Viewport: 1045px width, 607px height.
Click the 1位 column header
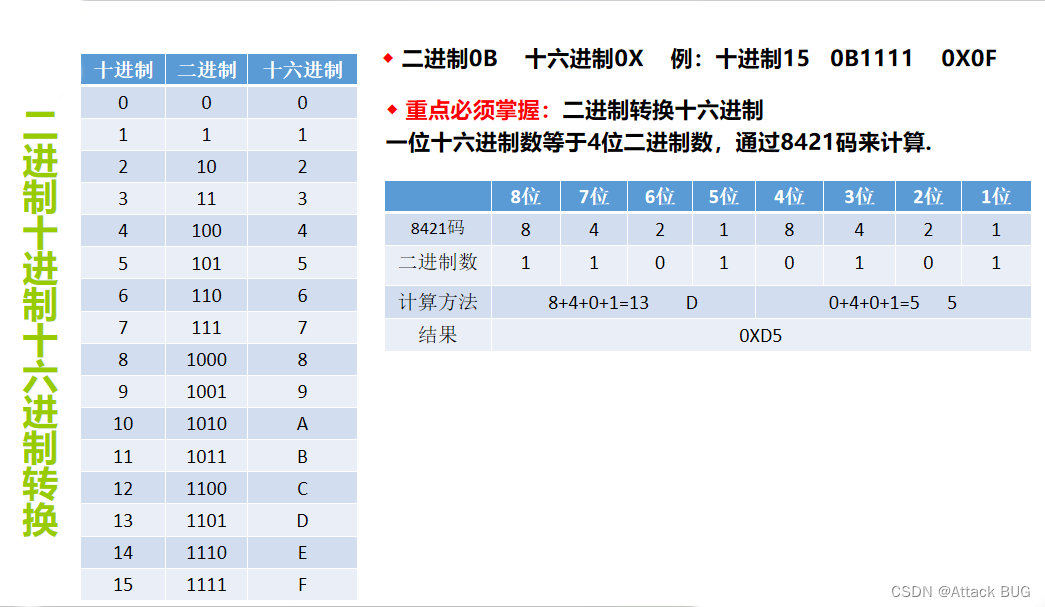pyautogui.click(x=996, y=197)
